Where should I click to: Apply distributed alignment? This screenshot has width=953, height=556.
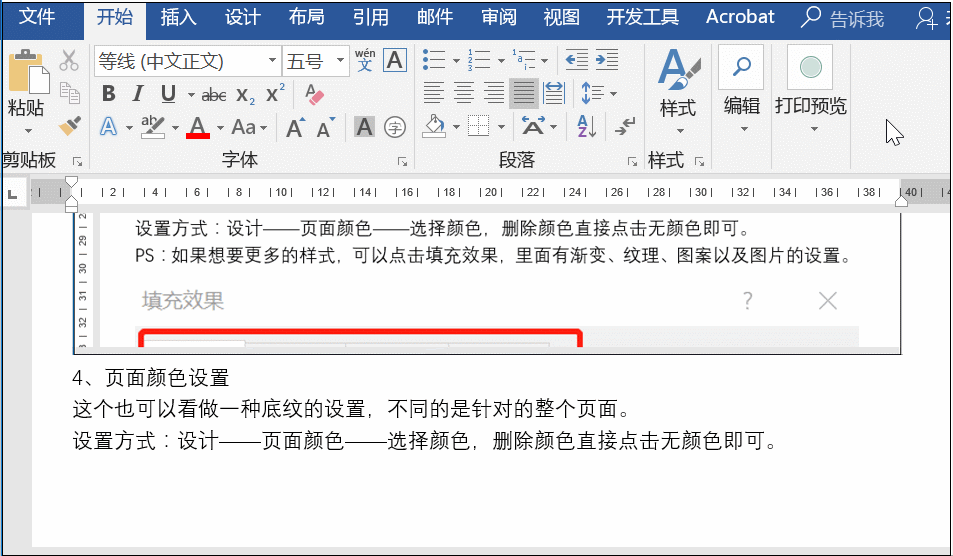point(554,93)
